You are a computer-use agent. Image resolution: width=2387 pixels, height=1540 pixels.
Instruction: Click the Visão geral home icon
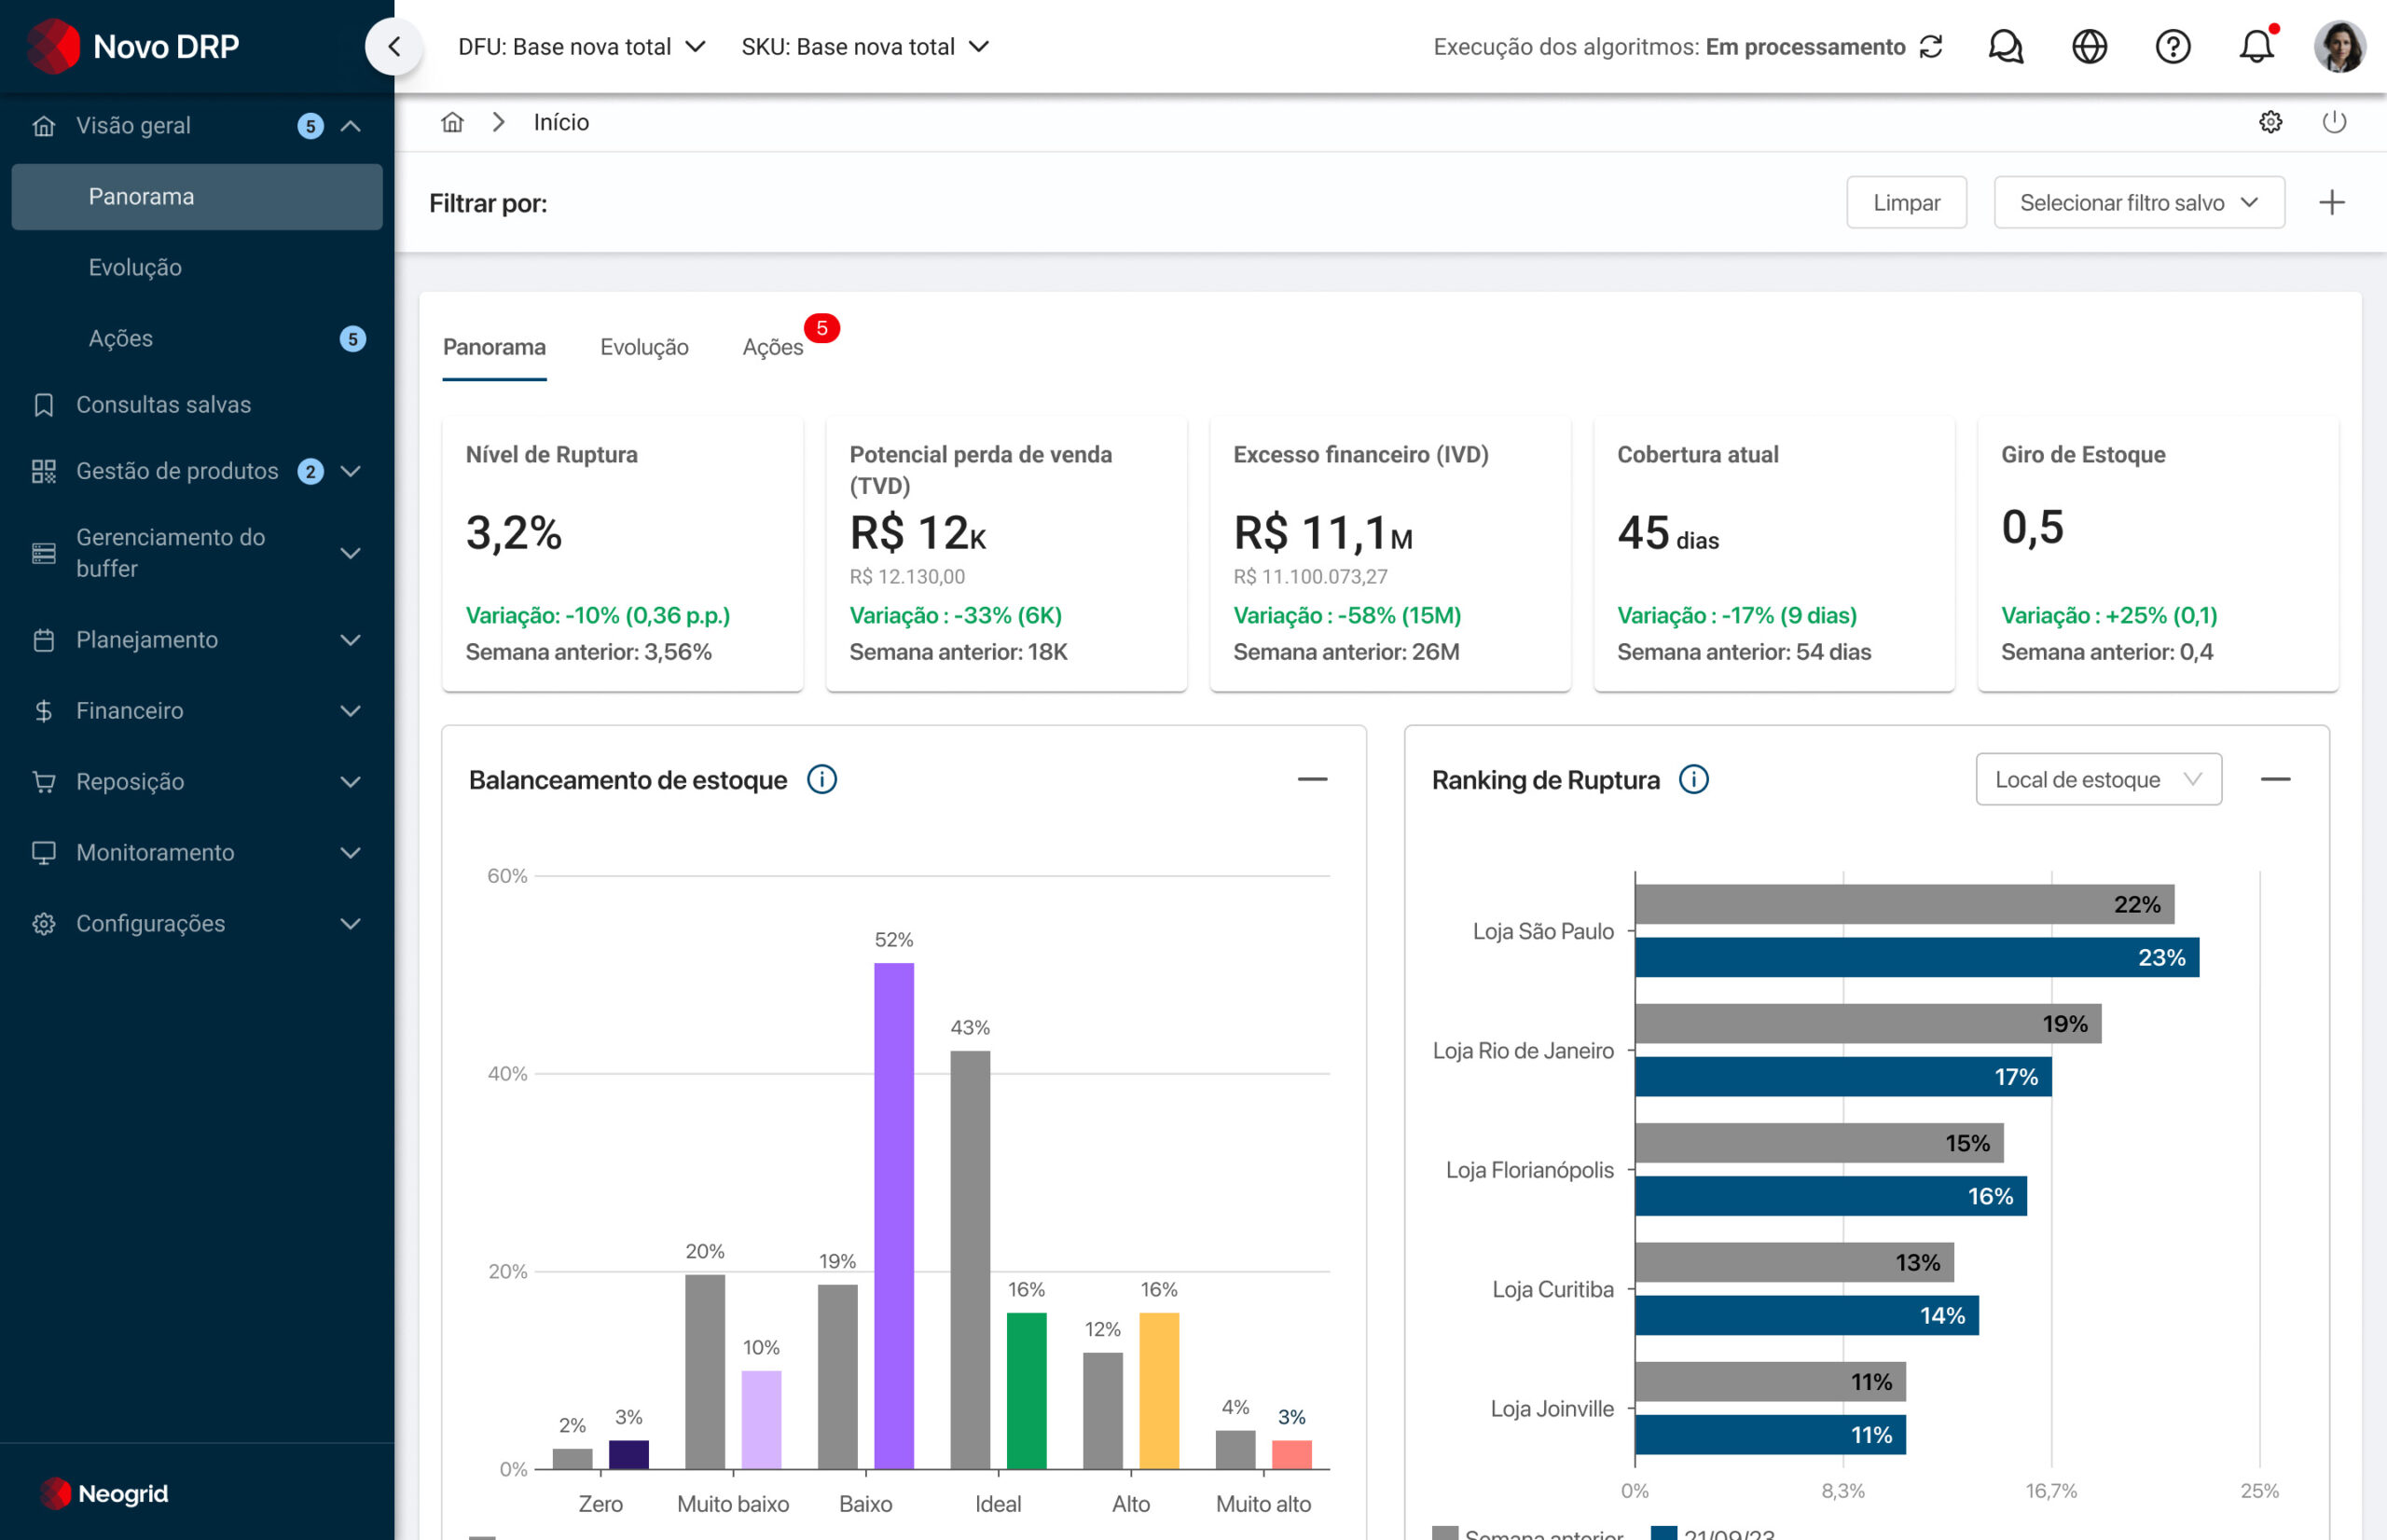[43, 126]
